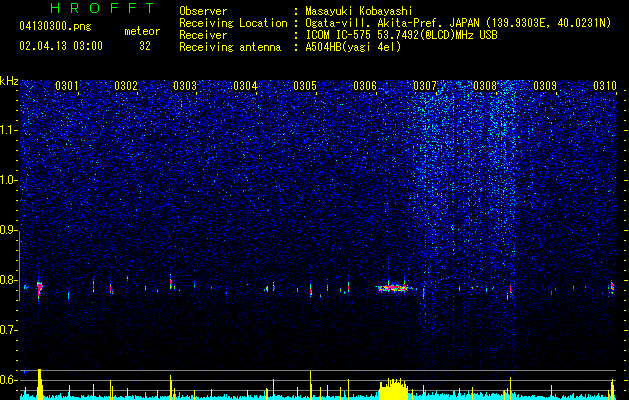Image resolution: width=629 pixels, height=400 pixels.
Task: Click the 0308 time marker
Action: click(485, 86)
